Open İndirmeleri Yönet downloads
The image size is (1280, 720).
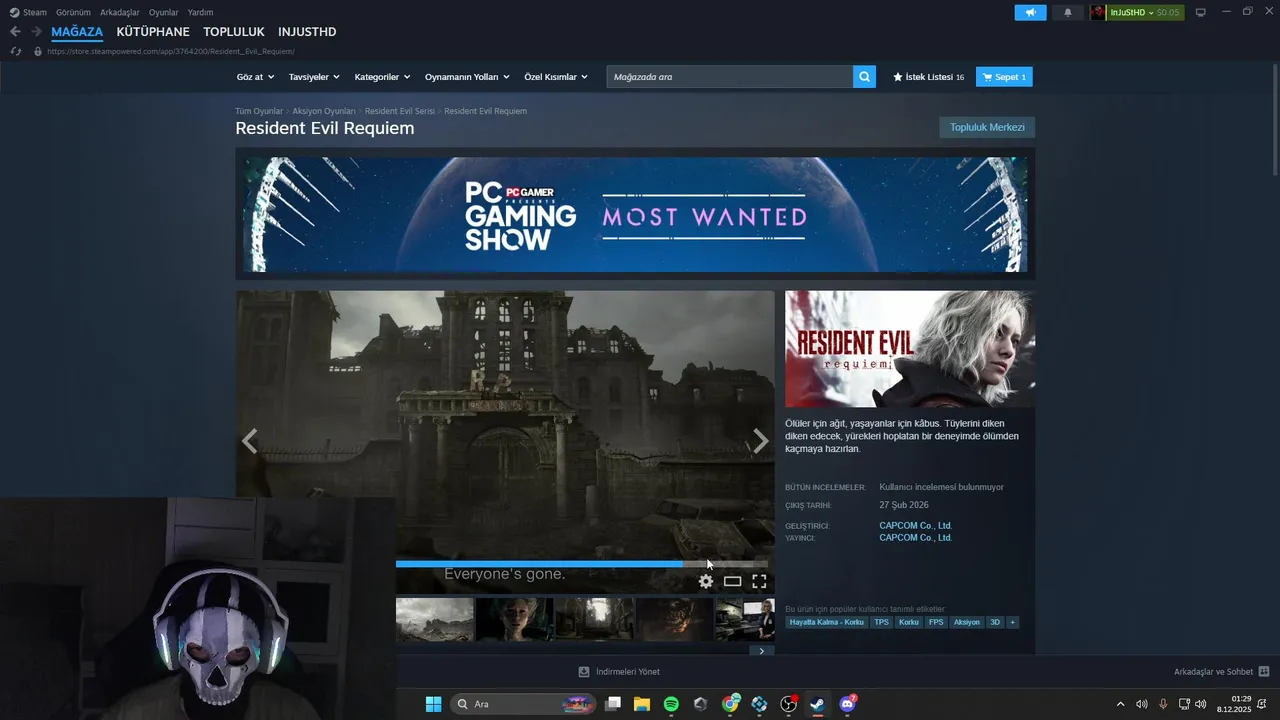[619, 672]
